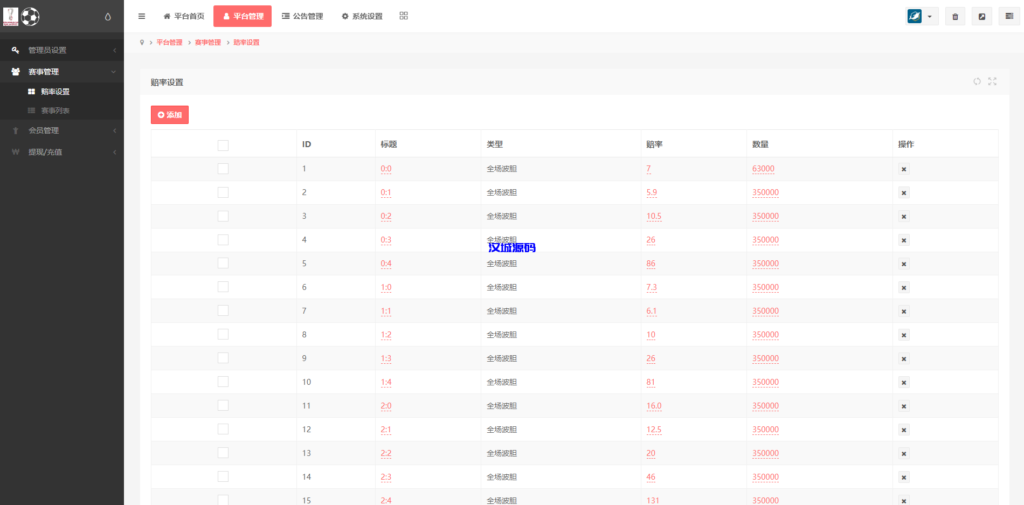The image size is (1024, 505).
Task: Edit the title 2:2 in row 13
Action: 386,453
